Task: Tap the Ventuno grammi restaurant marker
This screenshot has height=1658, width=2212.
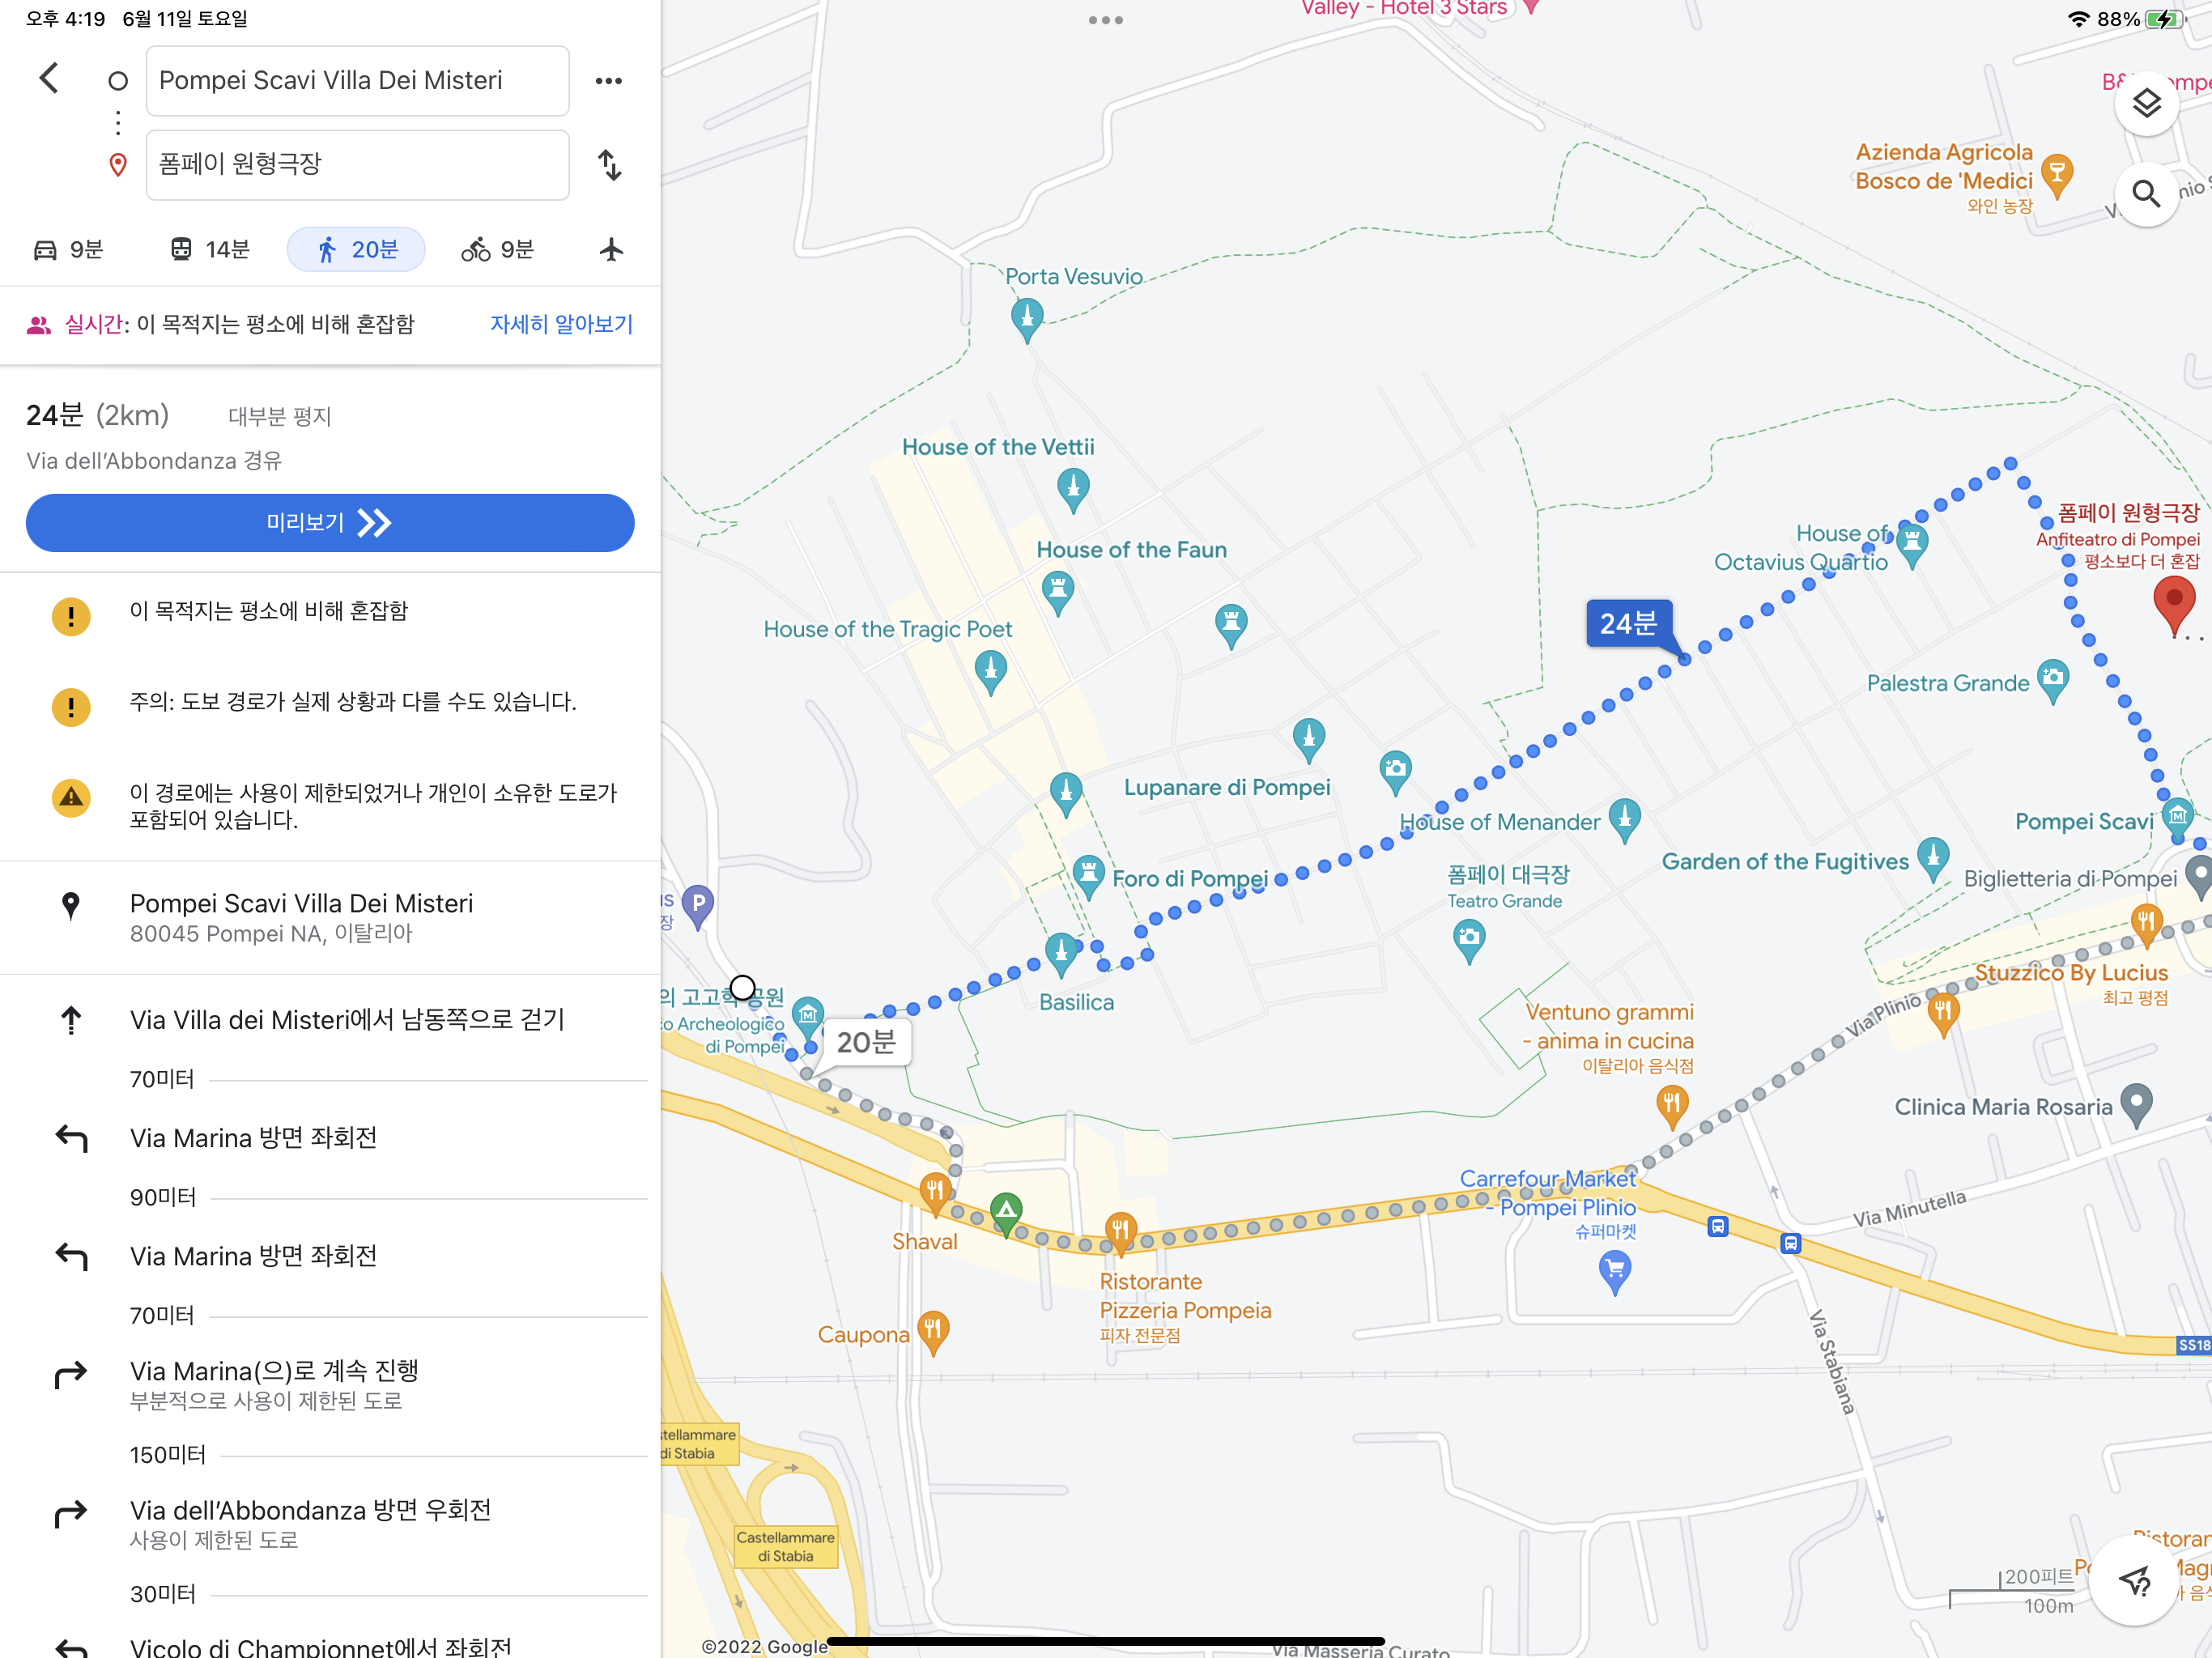Action: point(1672,1107)
